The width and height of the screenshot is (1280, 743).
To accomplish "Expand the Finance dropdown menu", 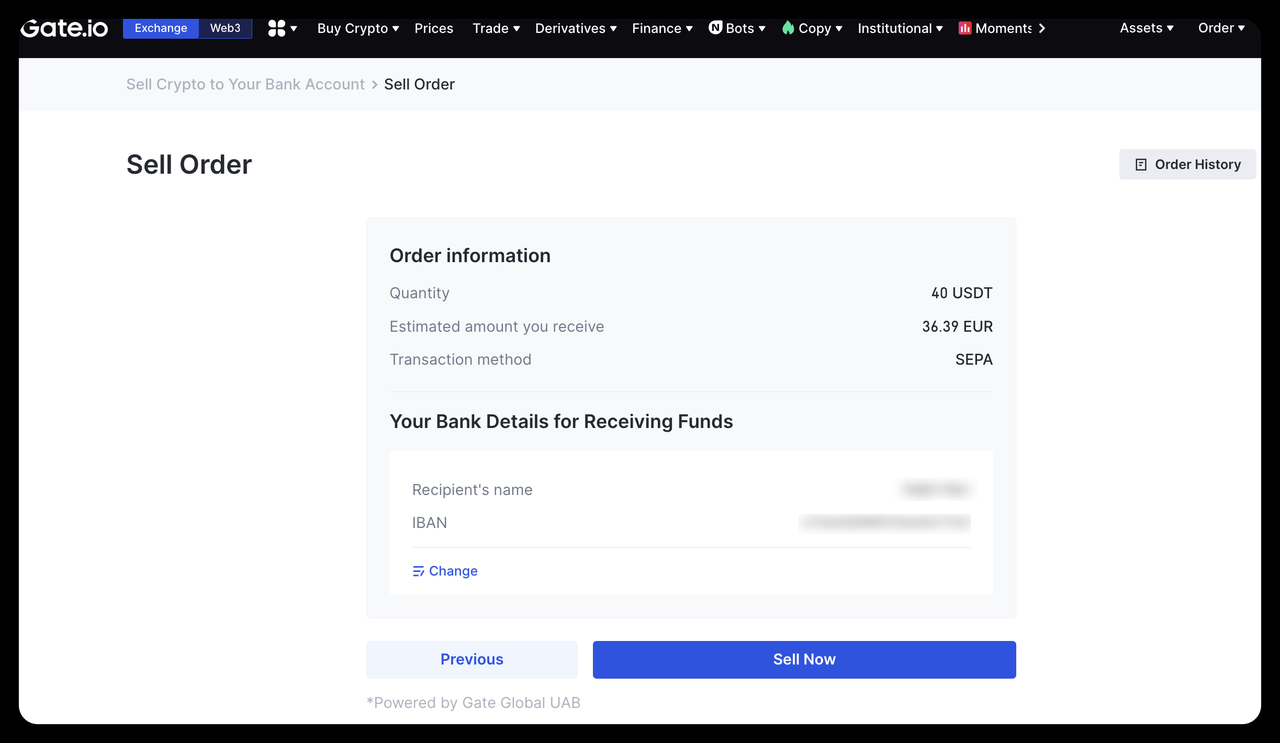I will pyautogui.click(x=662, y=28).
